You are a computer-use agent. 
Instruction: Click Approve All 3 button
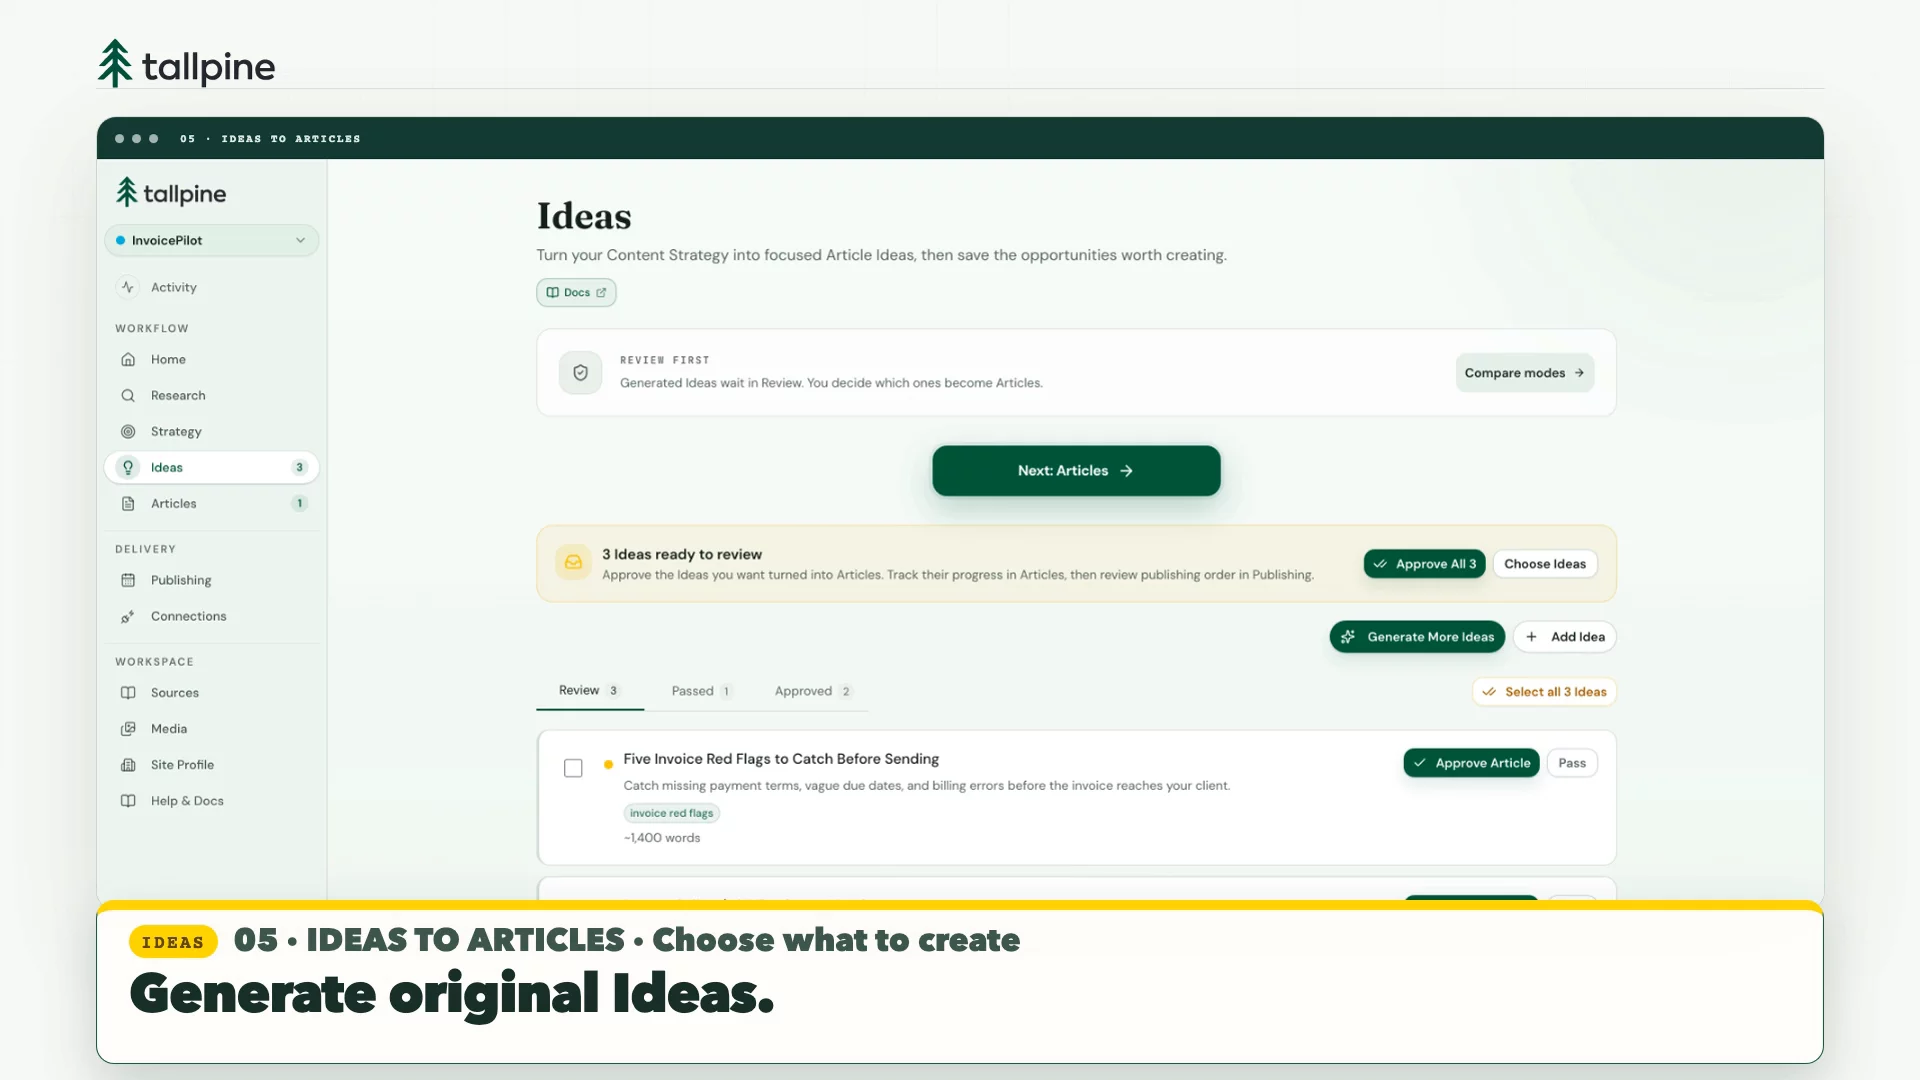click(x=1424, y=564)
